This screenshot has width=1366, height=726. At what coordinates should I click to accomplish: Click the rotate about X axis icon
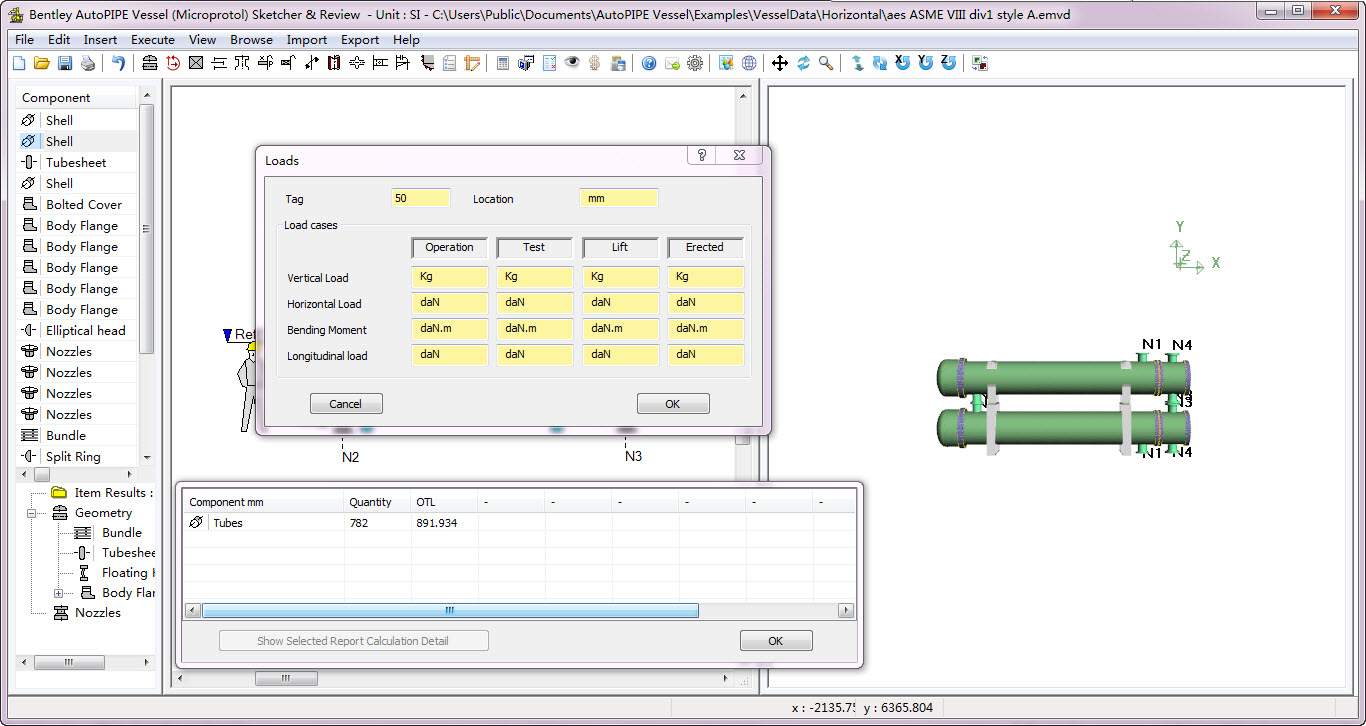[x=903, y=63]
